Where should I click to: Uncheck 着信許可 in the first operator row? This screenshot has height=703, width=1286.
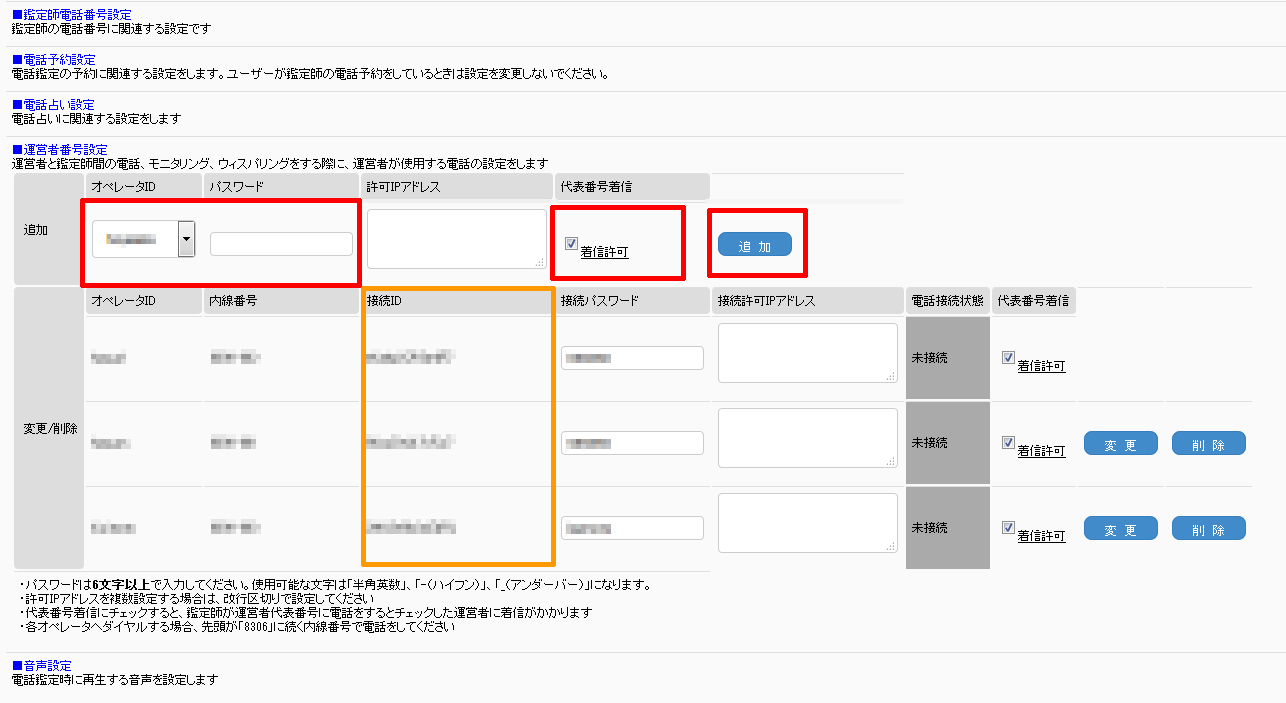pyautogui.click(x=1008, y=358)
